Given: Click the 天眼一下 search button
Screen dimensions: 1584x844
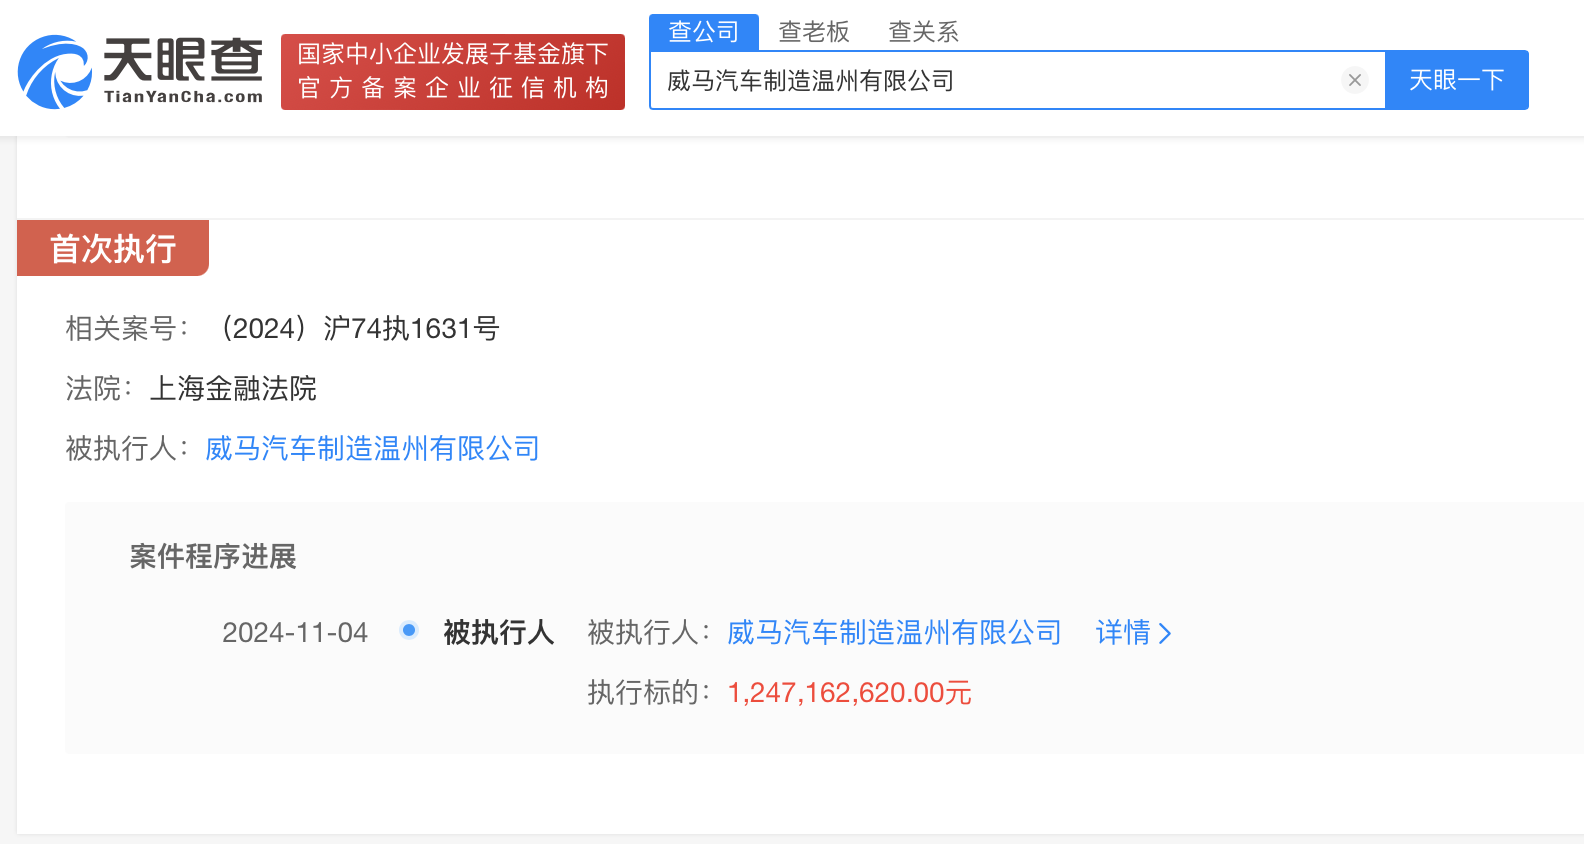Looking at the screenshot, I should pos(1457,80).
